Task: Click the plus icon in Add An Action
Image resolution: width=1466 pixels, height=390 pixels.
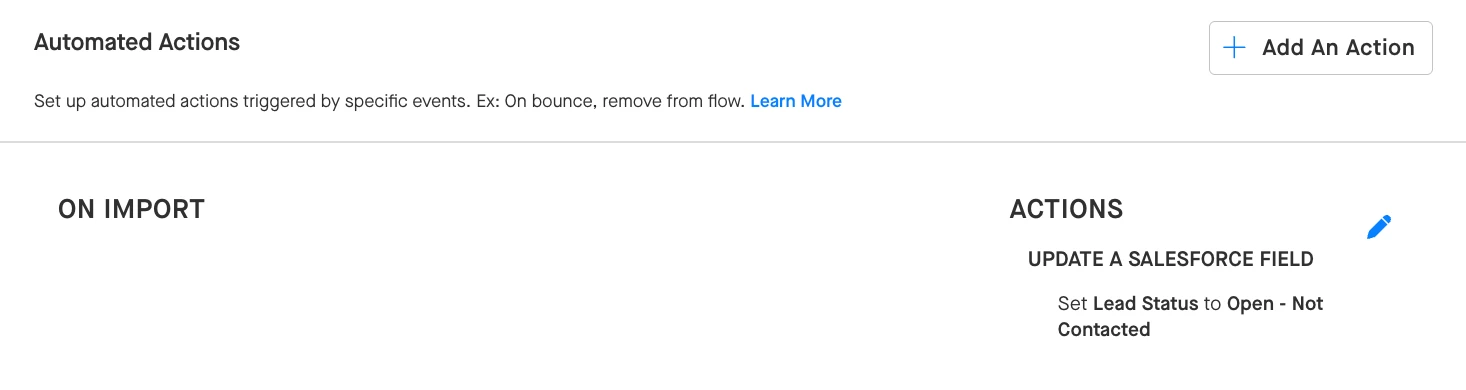Action: pos(1235,48)
